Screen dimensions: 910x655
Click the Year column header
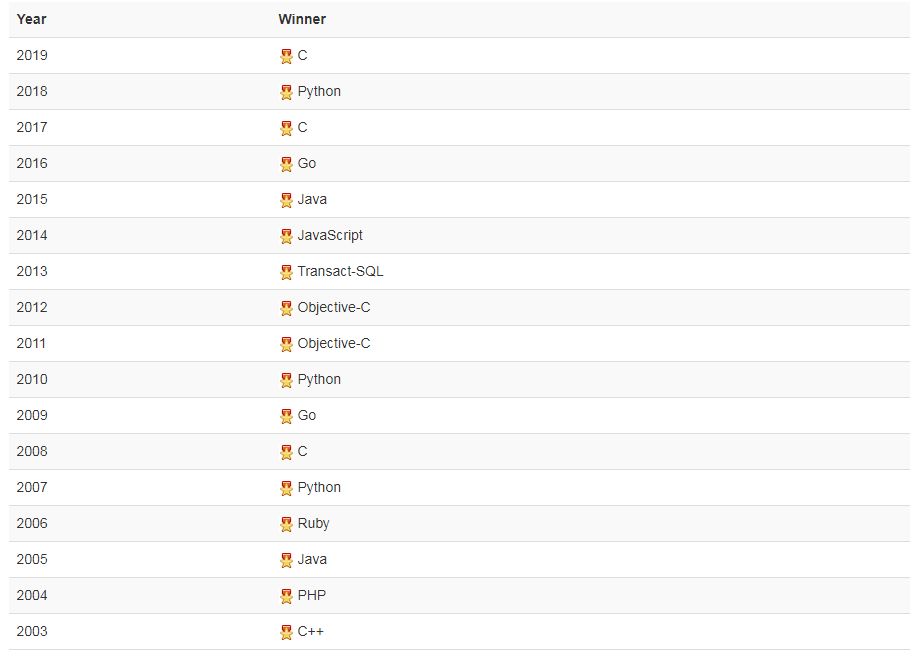click(x=32, y=19)
